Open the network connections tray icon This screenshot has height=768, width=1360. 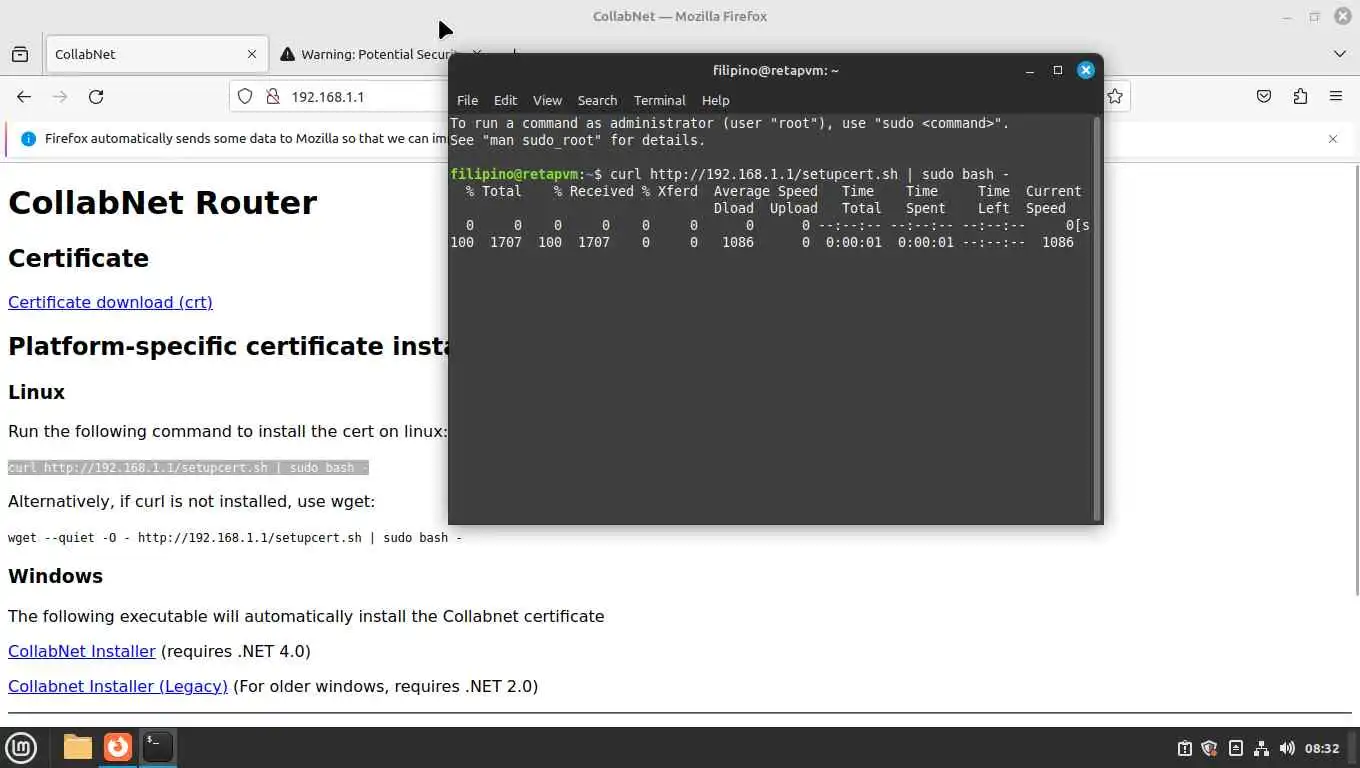tap(1261, 748)
